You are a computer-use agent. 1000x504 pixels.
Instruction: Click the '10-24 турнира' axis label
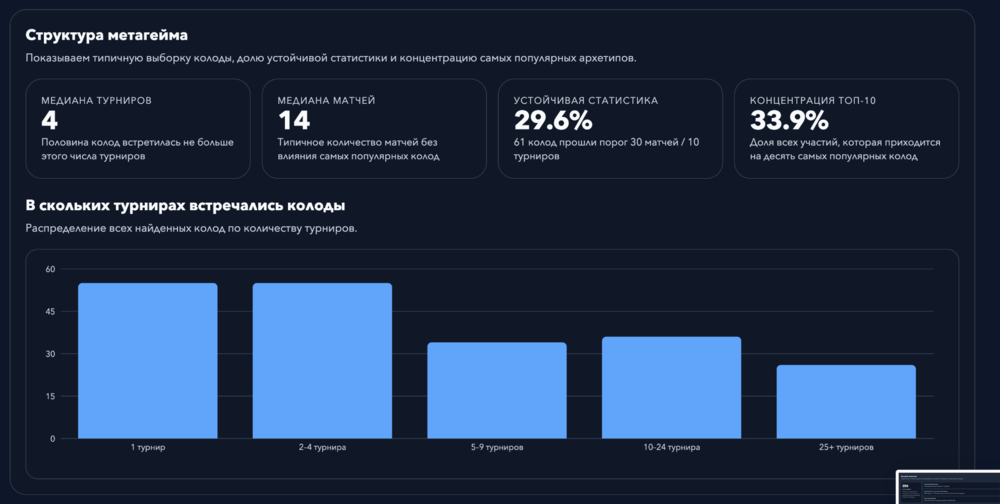[x=672, y=447]
